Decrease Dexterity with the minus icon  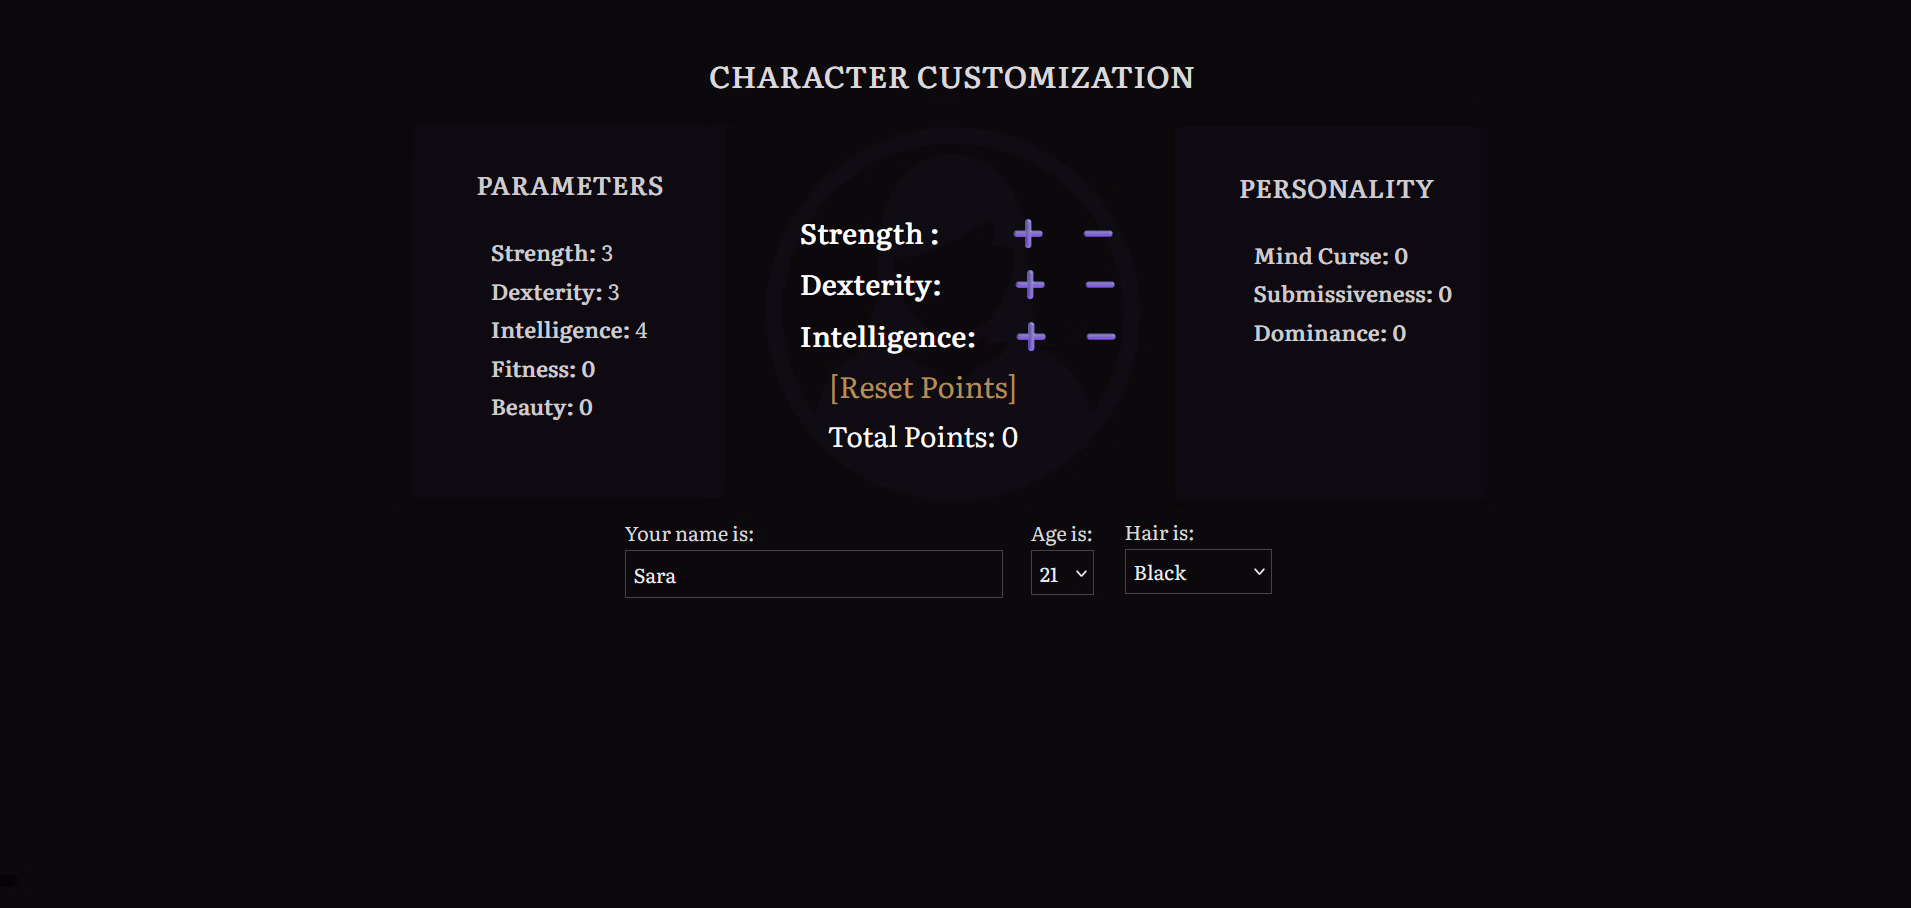(x=1100, y=285)
